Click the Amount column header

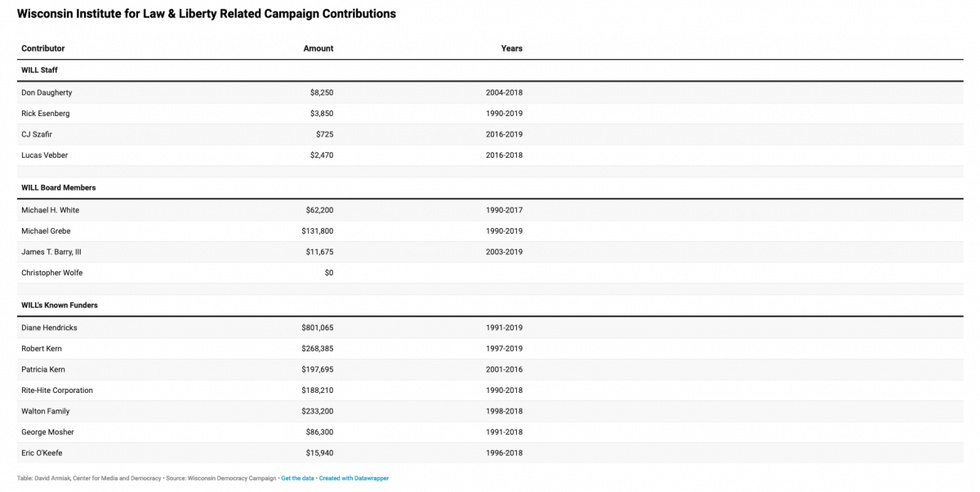318,48
